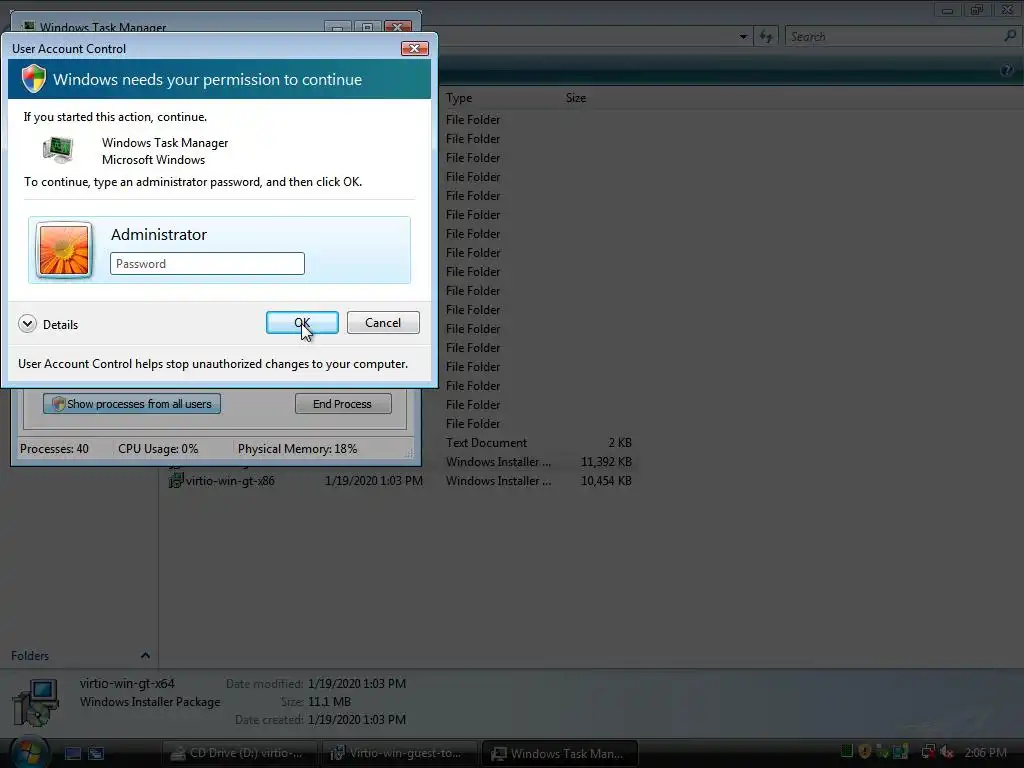This screenshot has height=768, width=1024.
Task: Click the 2:06 PM taskbar clock
Action: 985,753
